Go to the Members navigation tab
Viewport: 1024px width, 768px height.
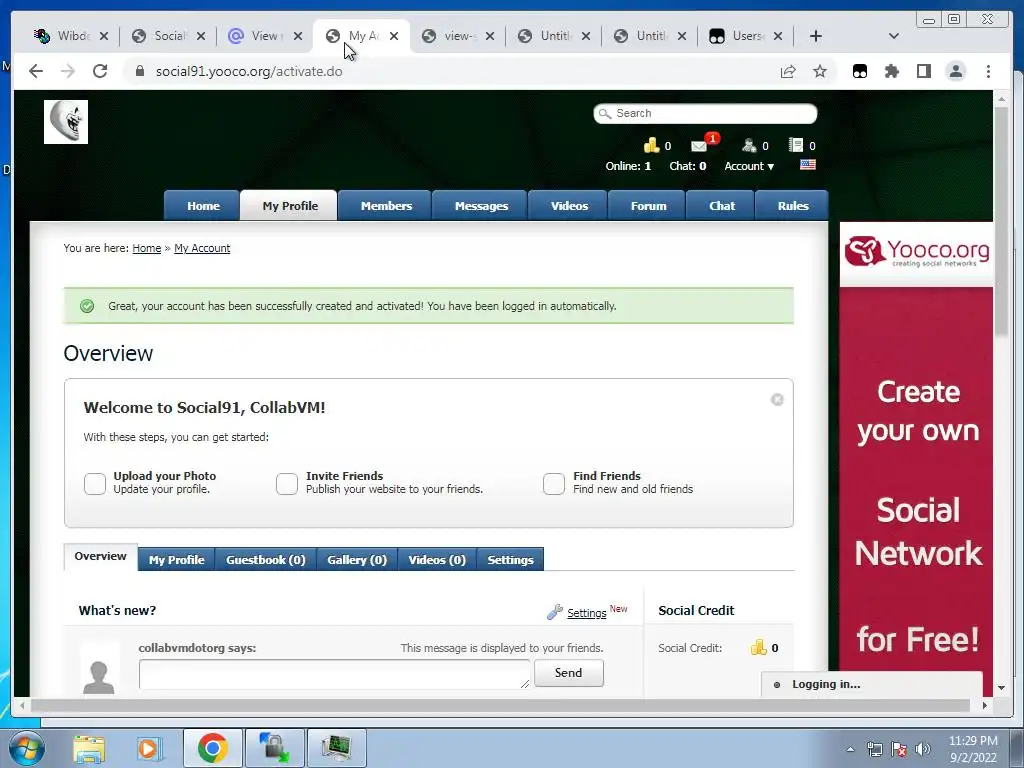[x=386, y=206]
